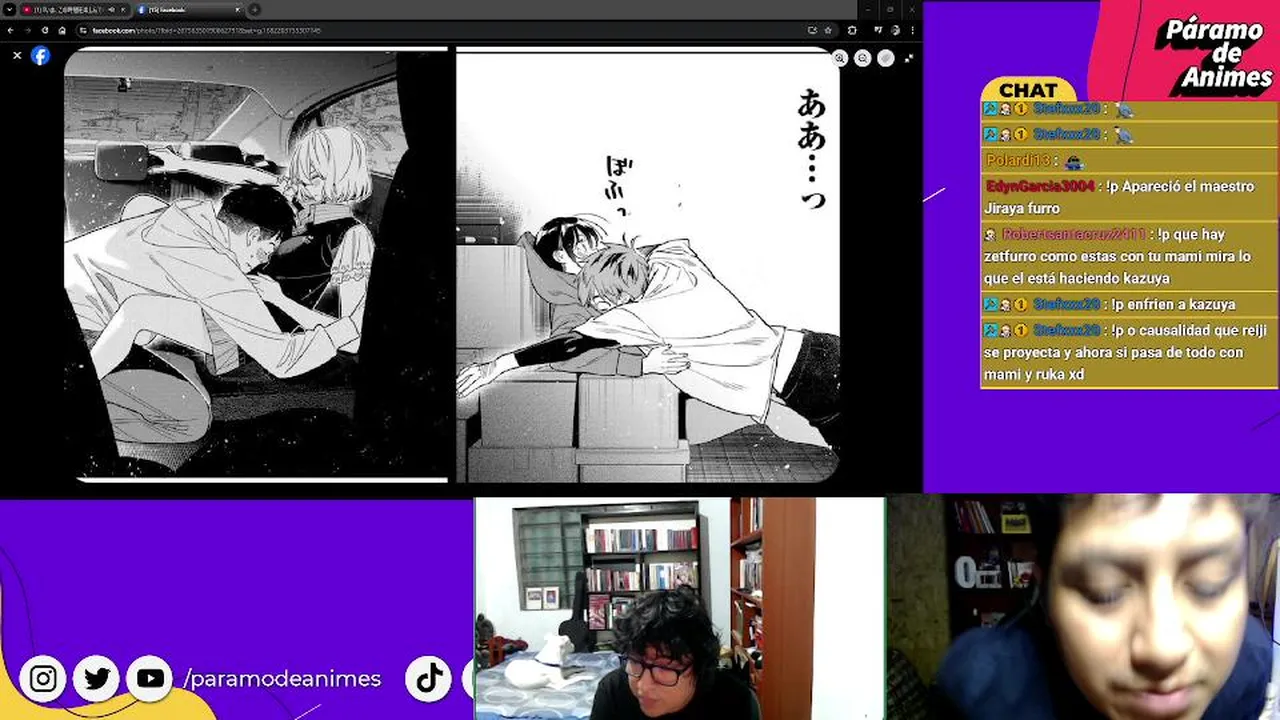
Task: Reload the browser page
Action: click(x=45, y=30)
